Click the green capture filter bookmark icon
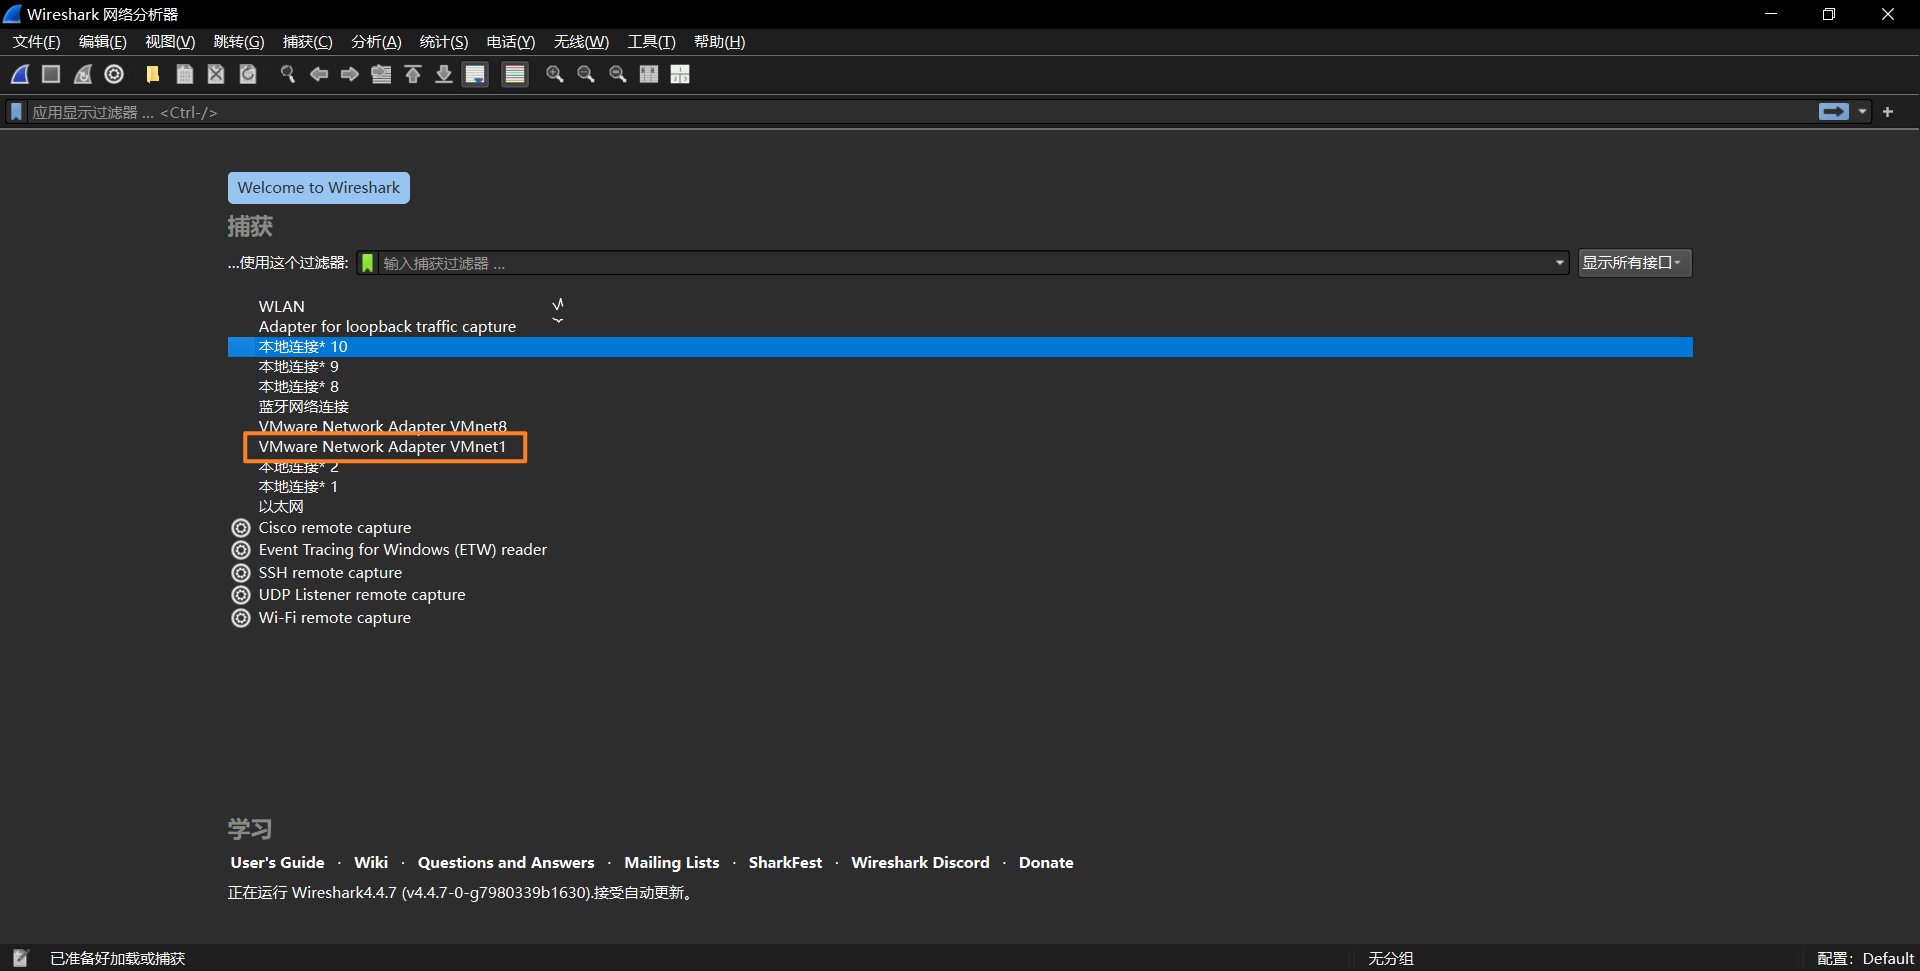The image size is (1920, 971). [368, 263]
